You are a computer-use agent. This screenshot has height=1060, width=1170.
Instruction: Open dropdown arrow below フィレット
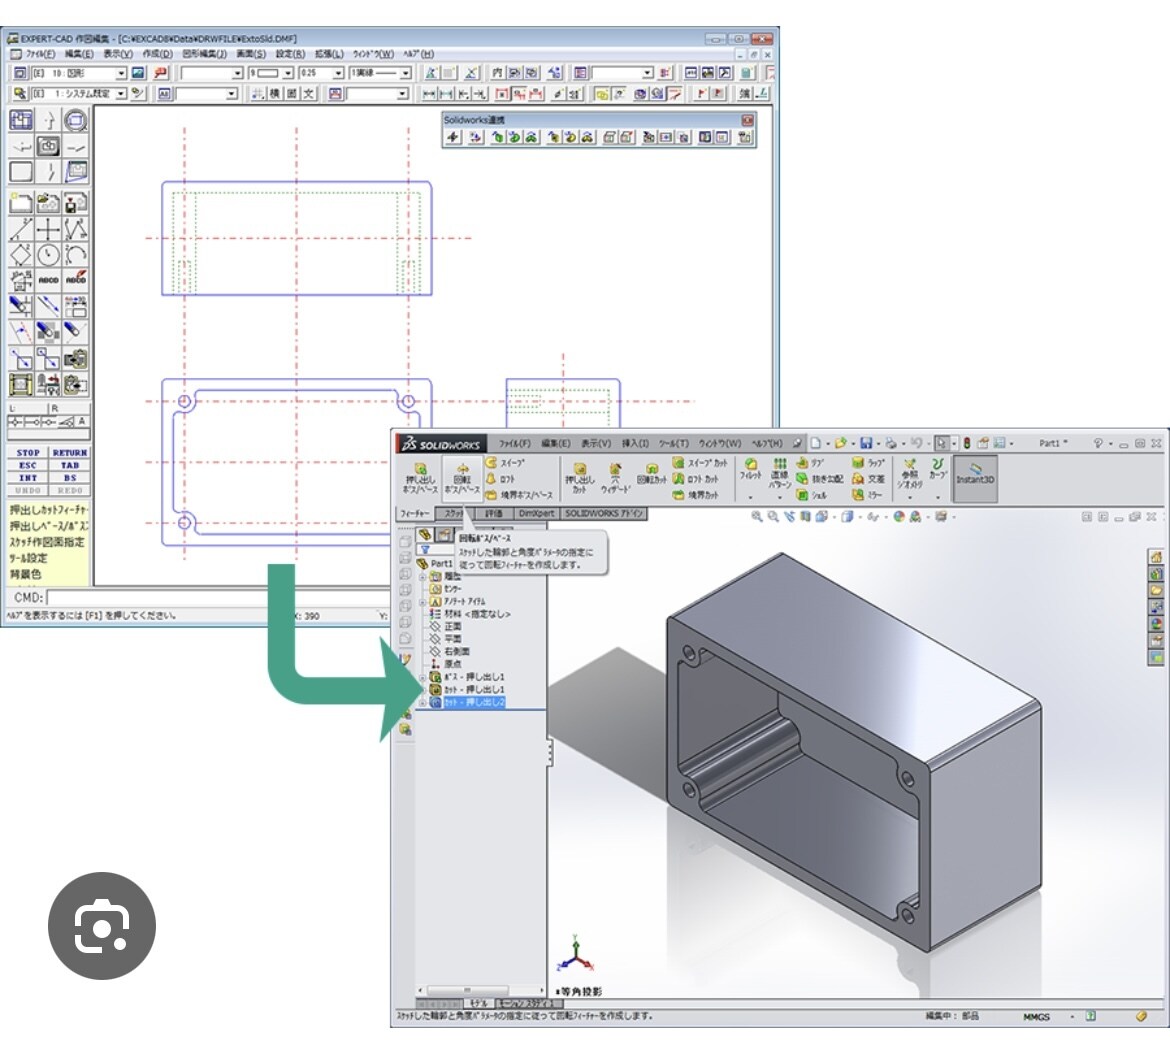pos(750,496)
